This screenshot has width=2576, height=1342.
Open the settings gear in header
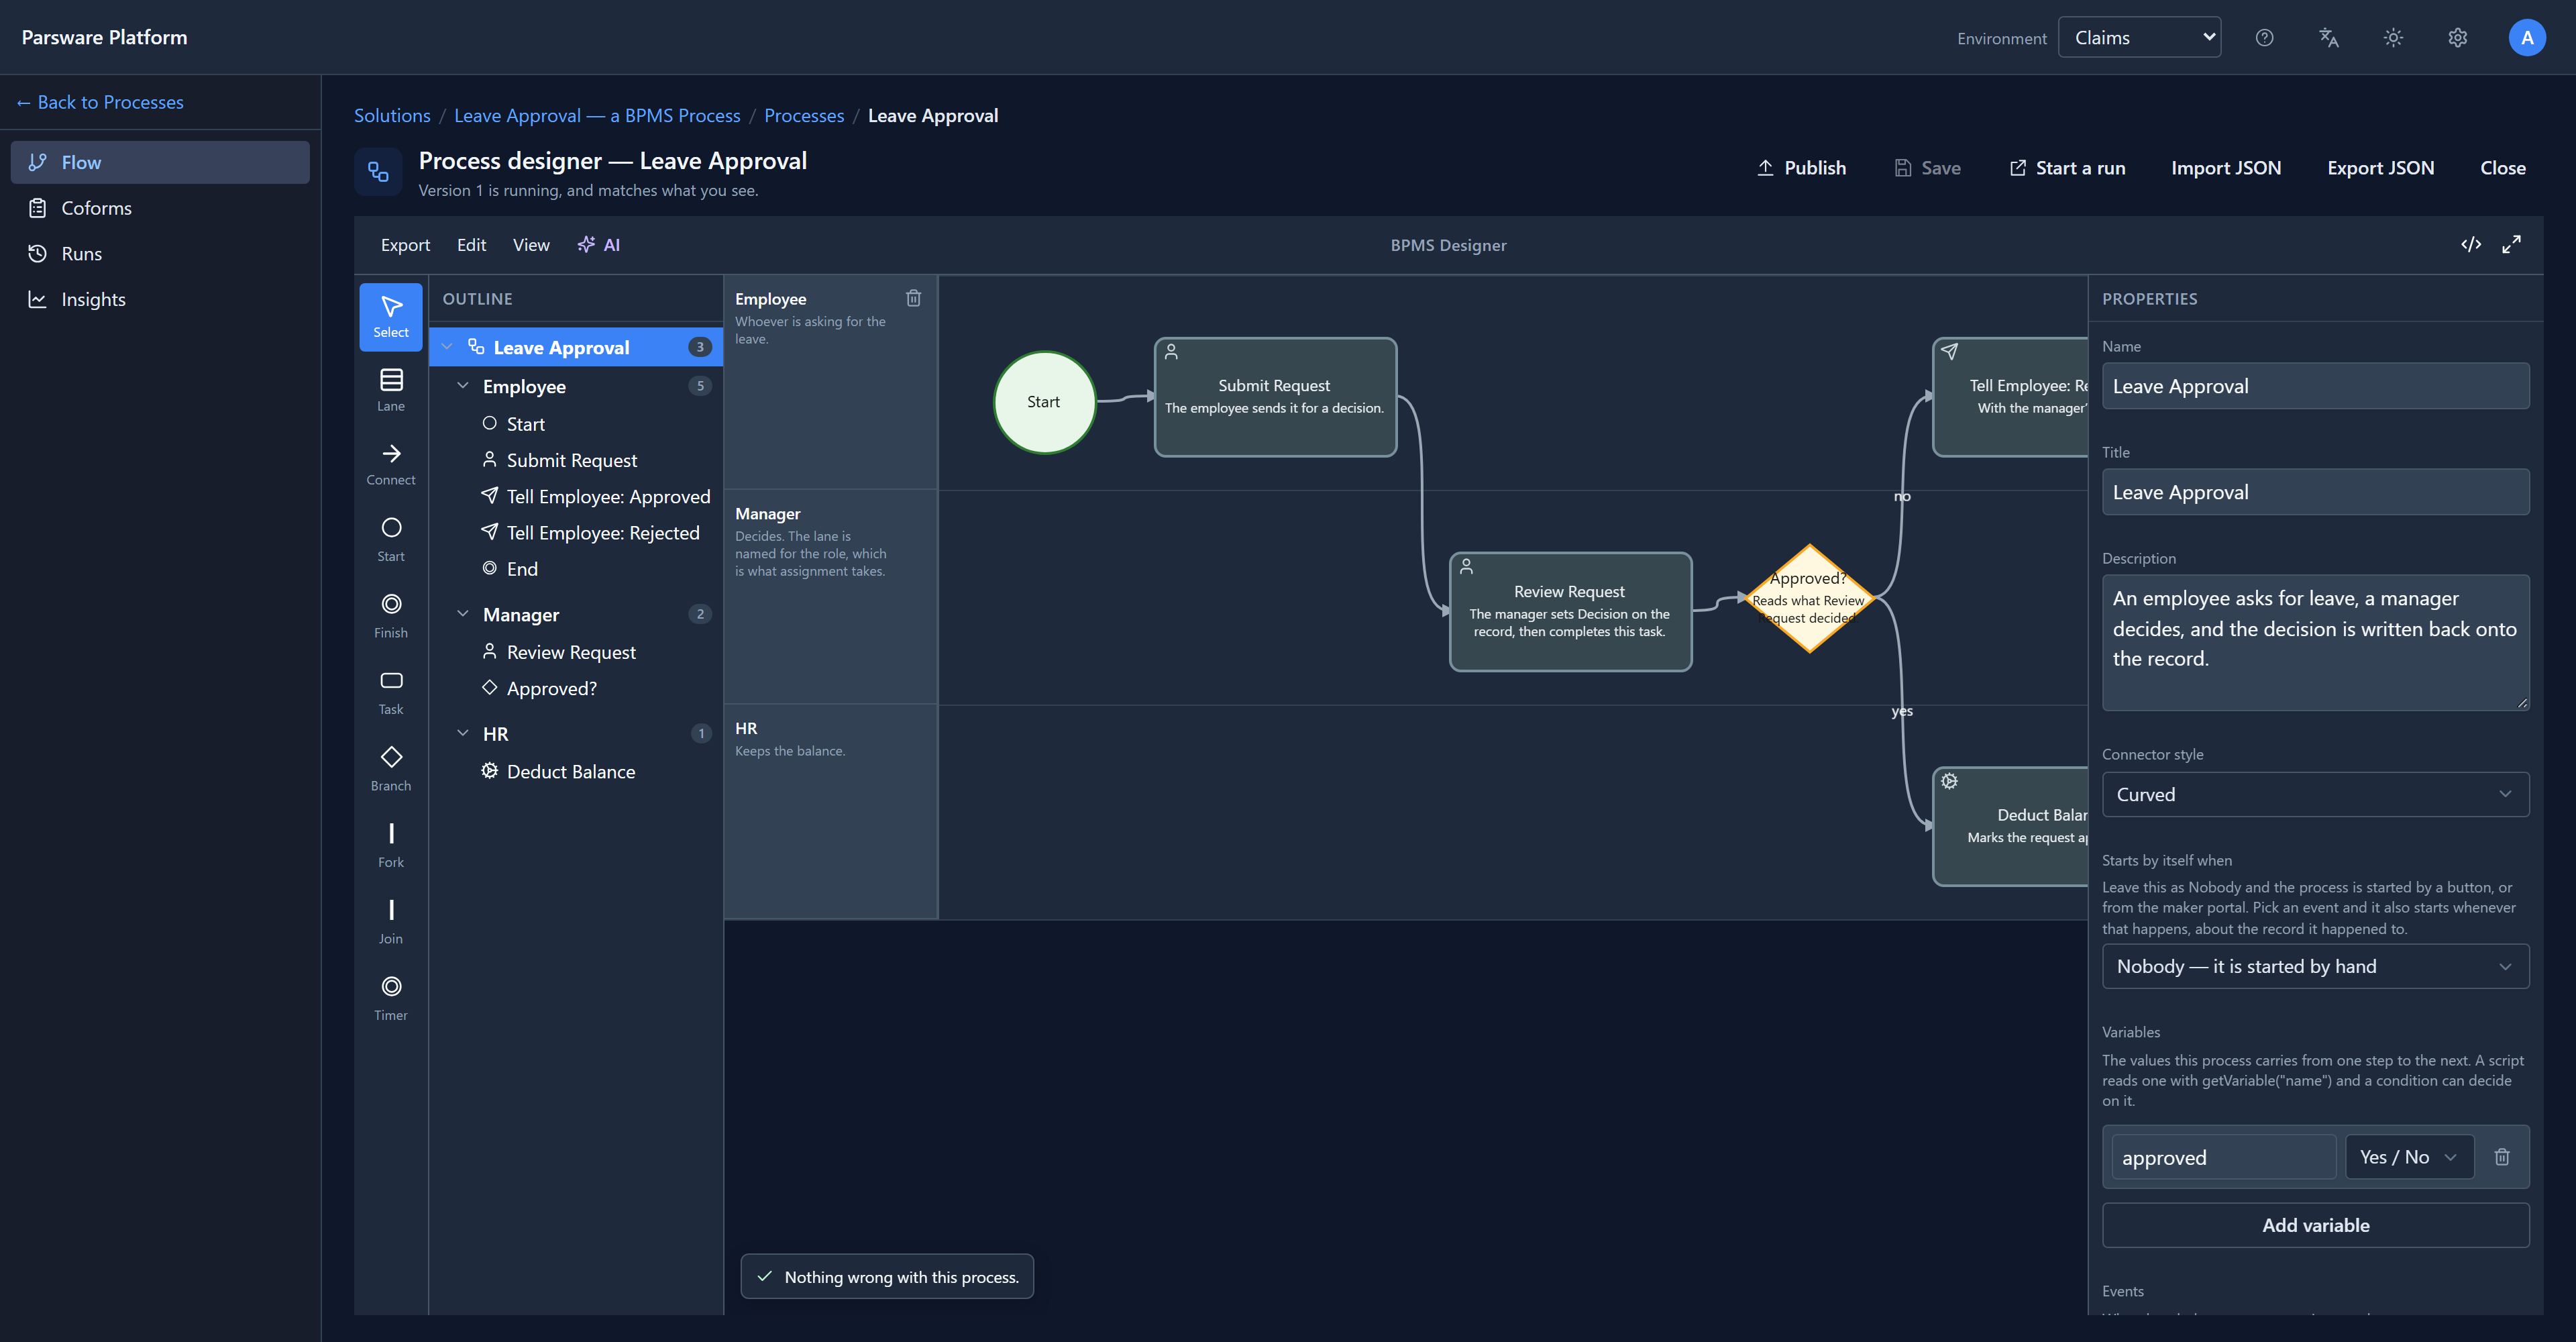2457,38
